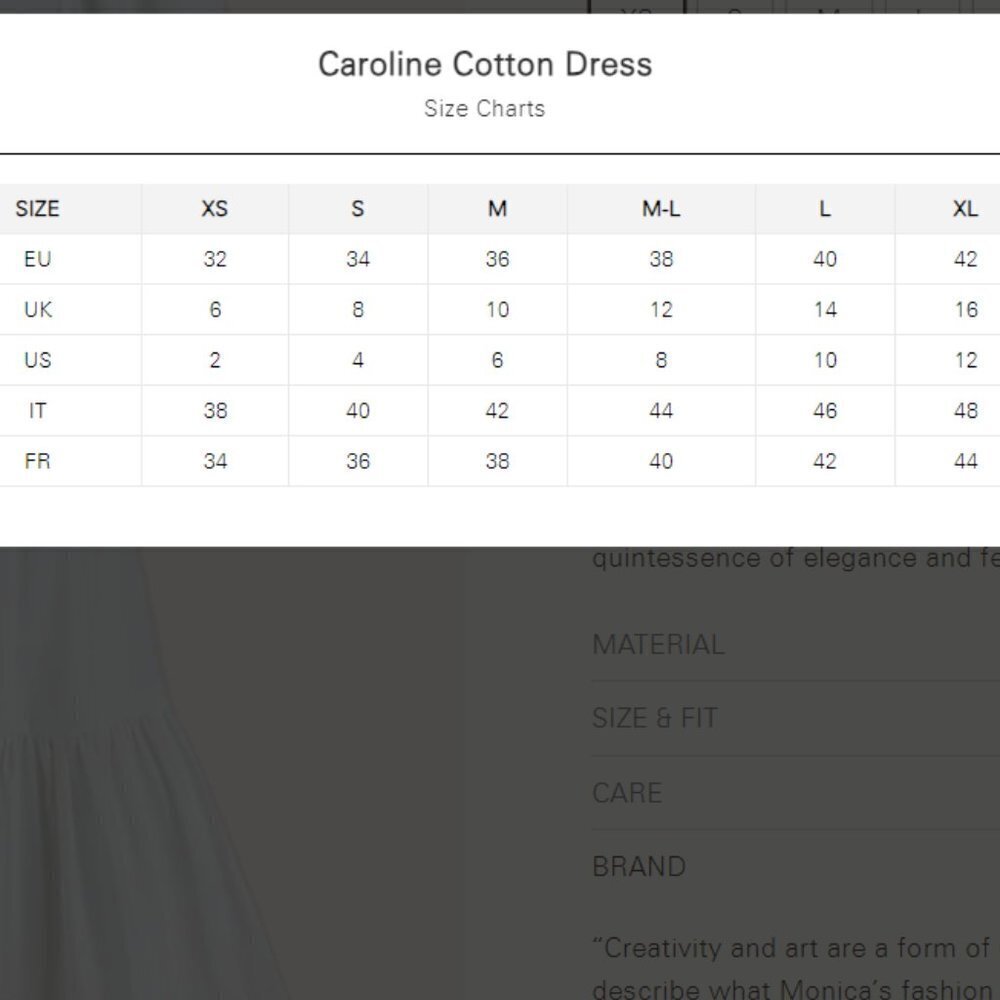The image size is (1000, 1000).
Task: Select the Size Charts subtitle
Action: [485, 108]
